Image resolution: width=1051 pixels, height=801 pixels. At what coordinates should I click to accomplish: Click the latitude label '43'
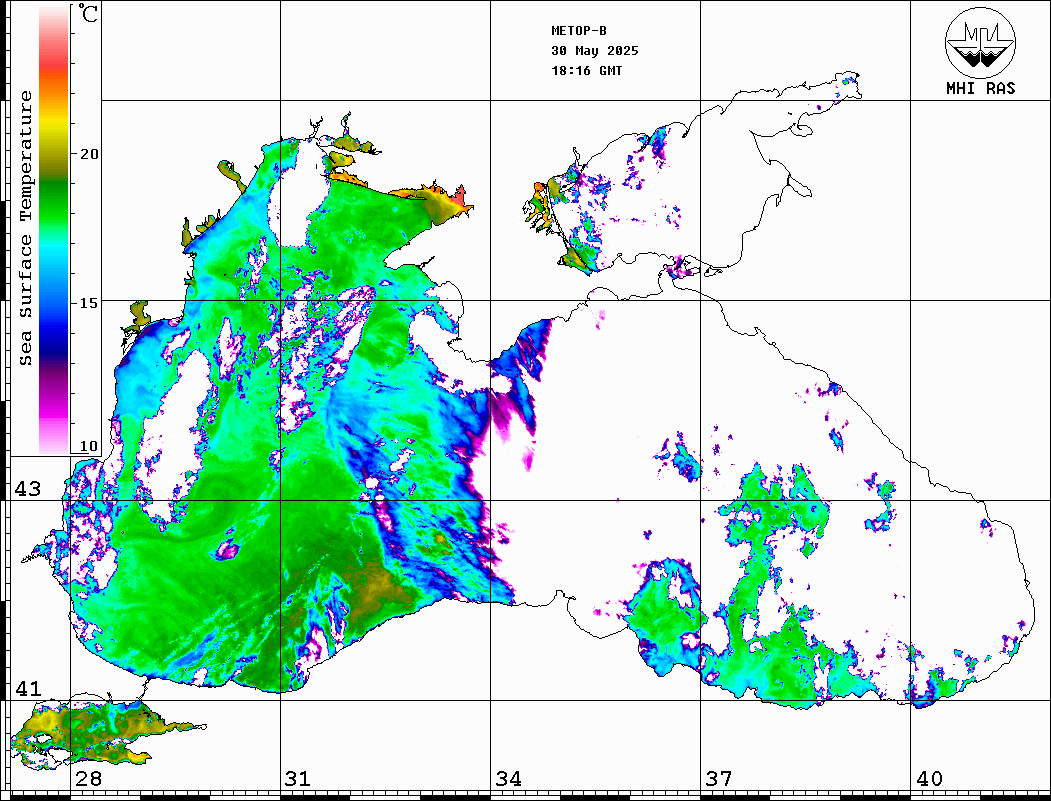pyautogui.click(x=28, y=489)
